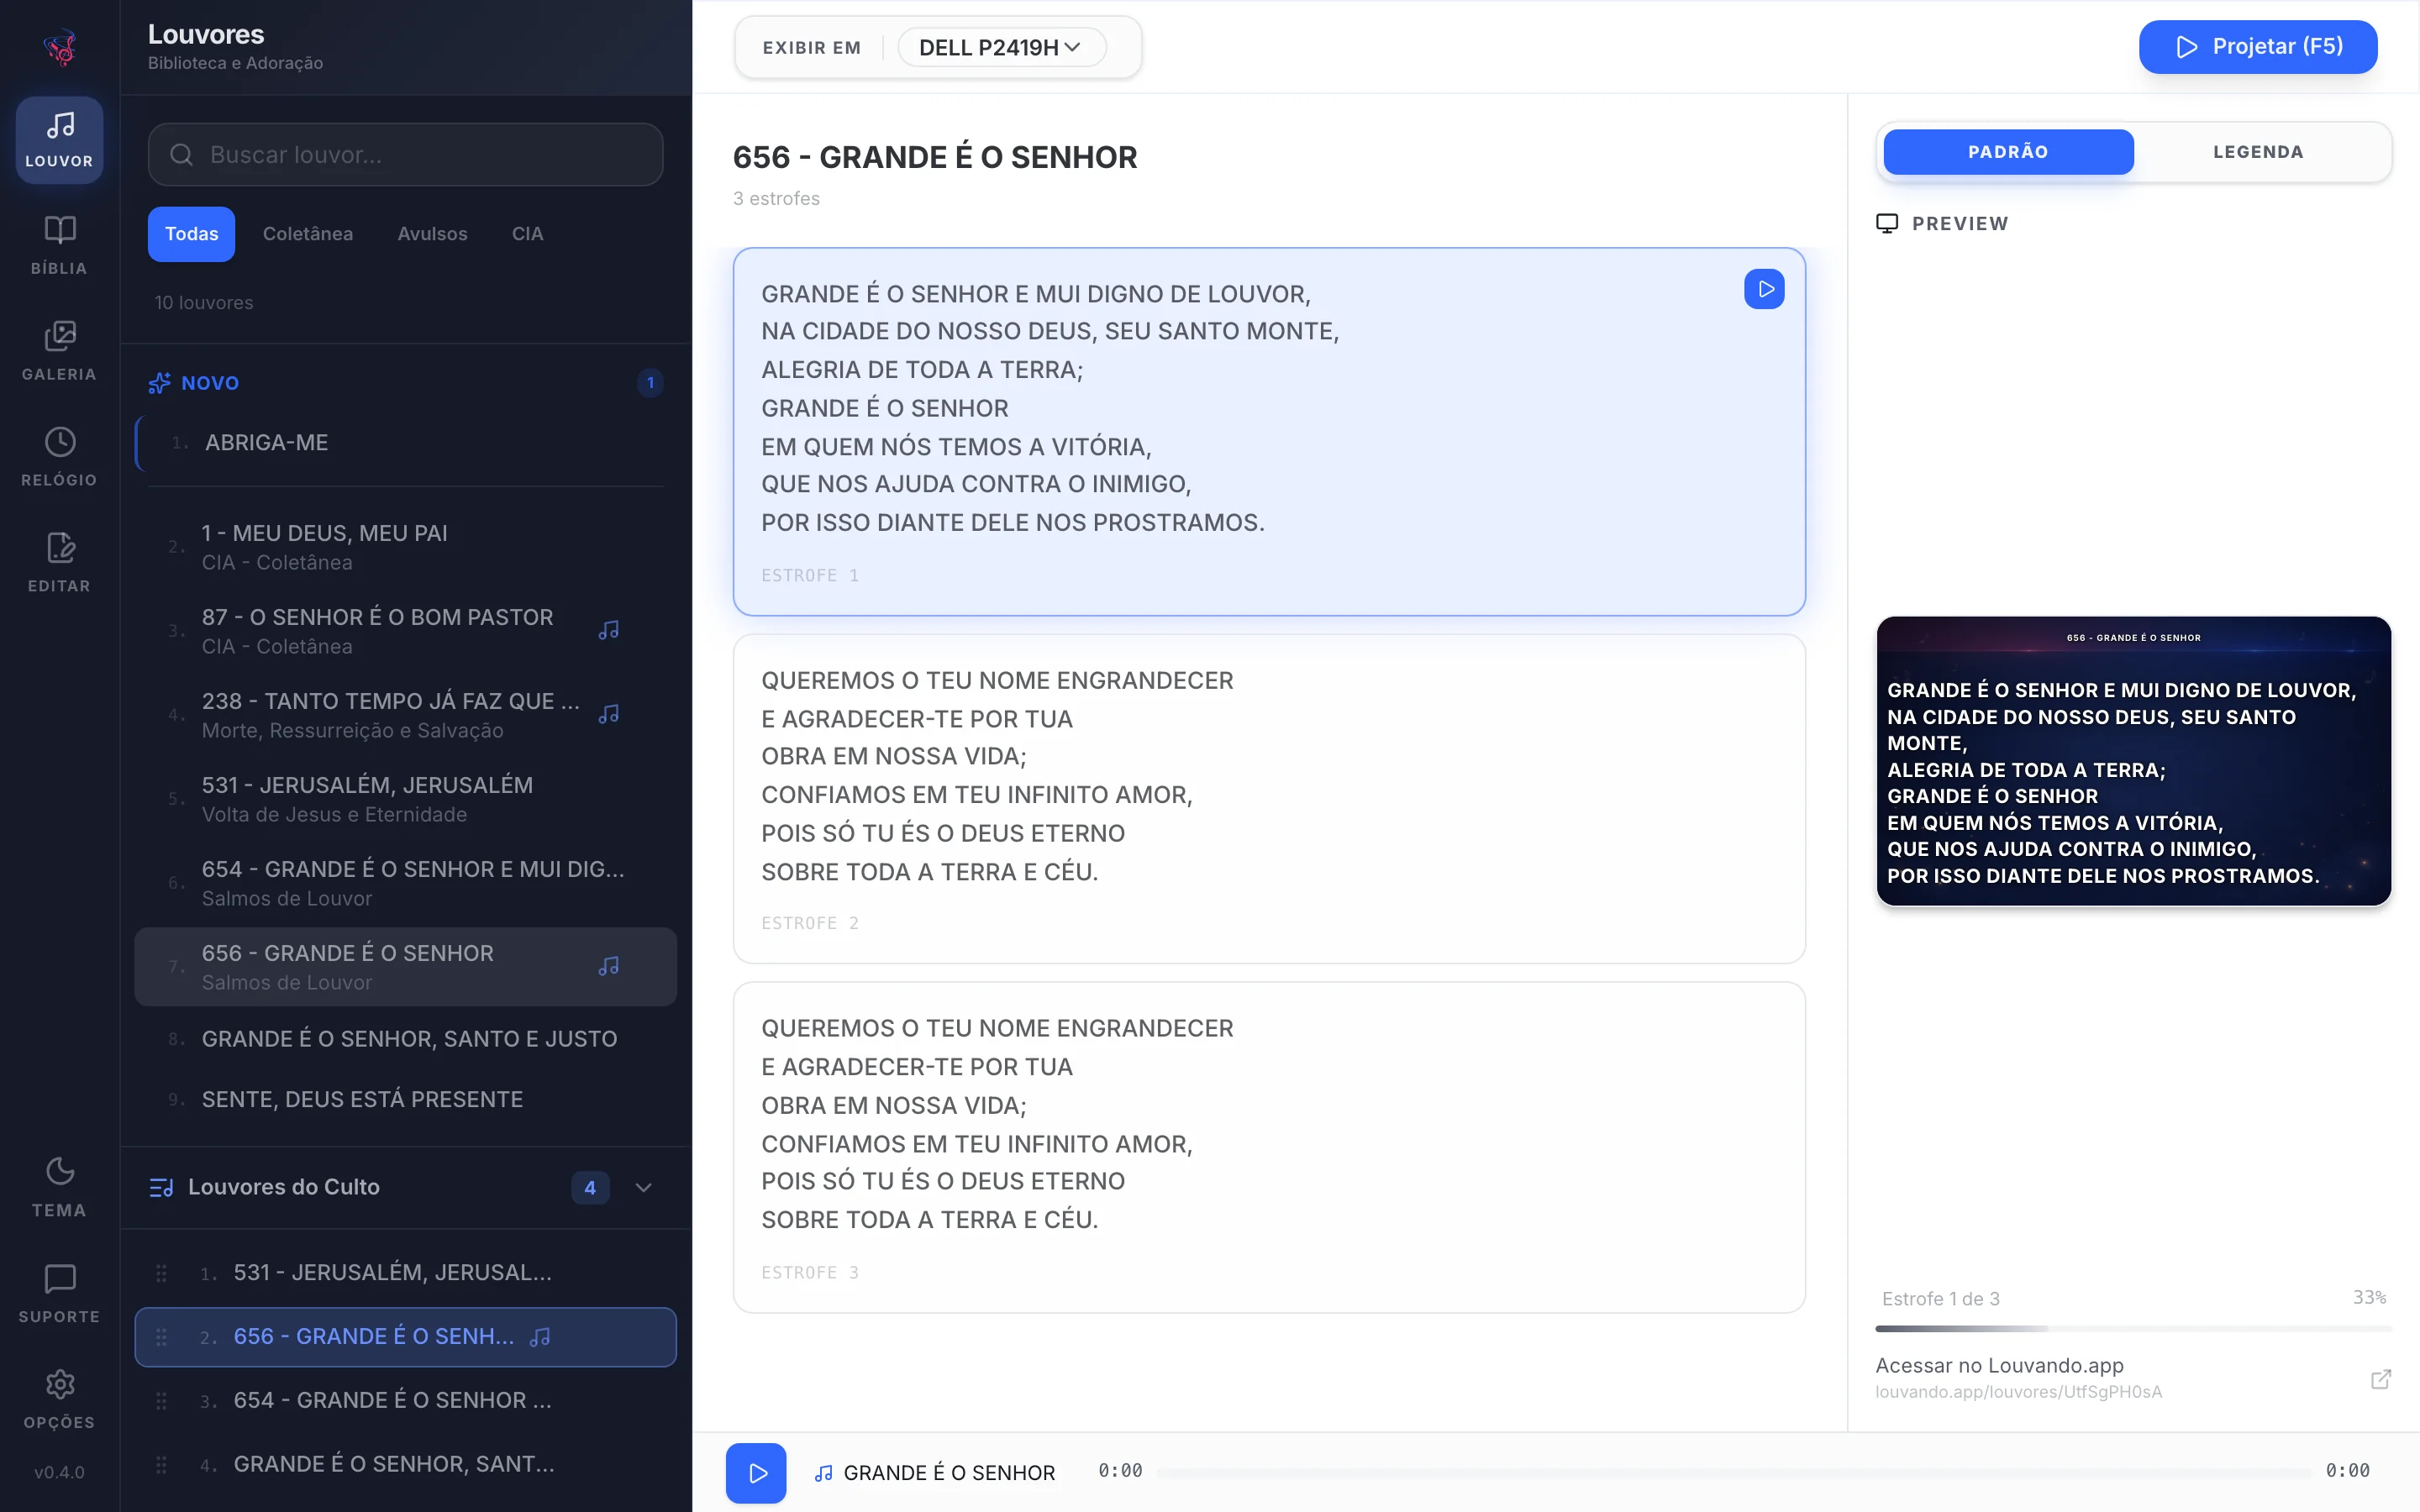
Task: Select the CIA filter tab
Action: point(527,234)
